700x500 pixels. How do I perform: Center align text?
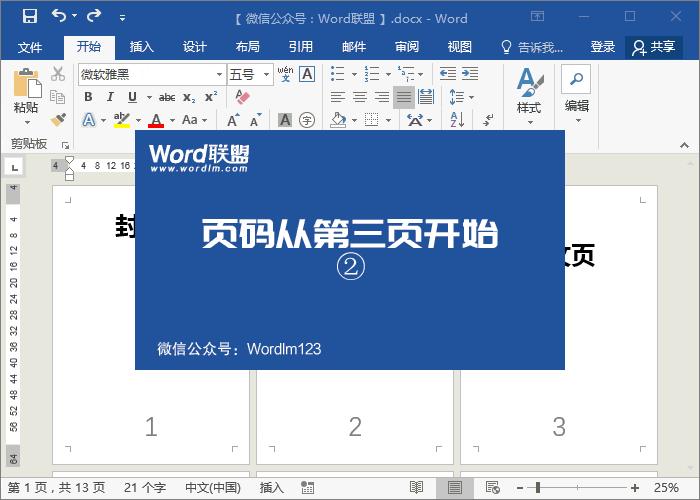click(x=360, y=97)
